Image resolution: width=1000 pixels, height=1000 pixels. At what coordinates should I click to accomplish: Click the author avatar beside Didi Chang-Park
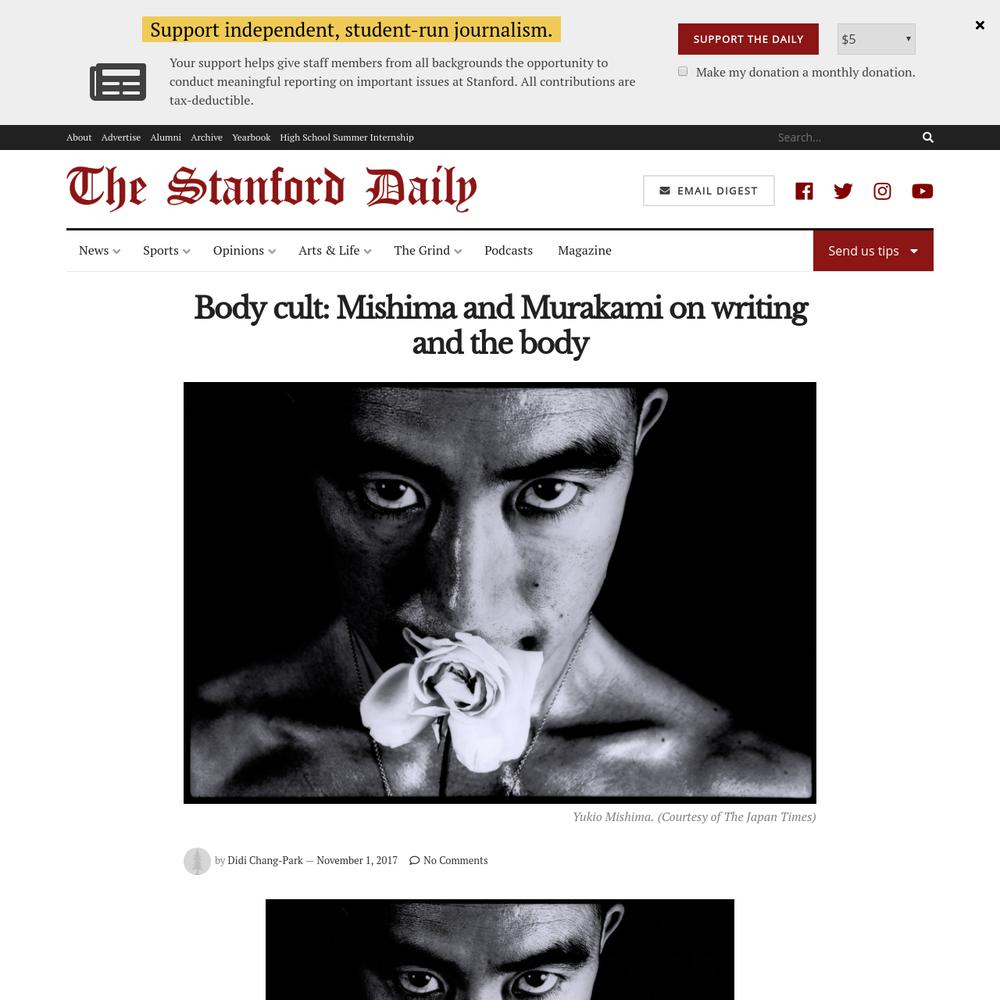coord(197,861)
